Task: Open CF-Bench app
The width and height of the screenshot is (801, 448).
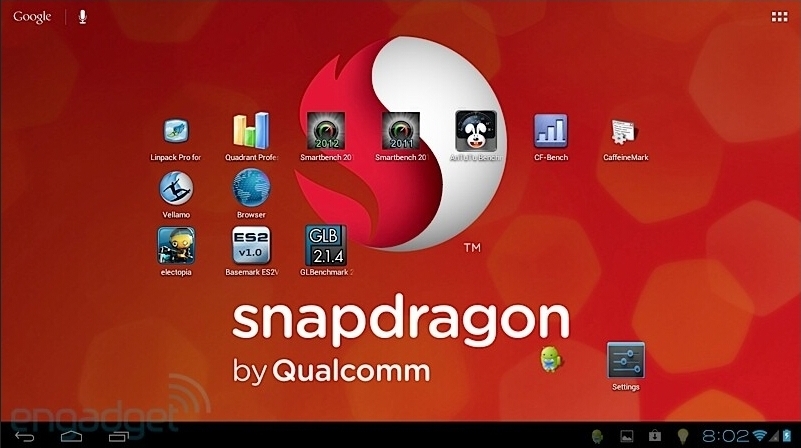Action: [x=551, y=131]
